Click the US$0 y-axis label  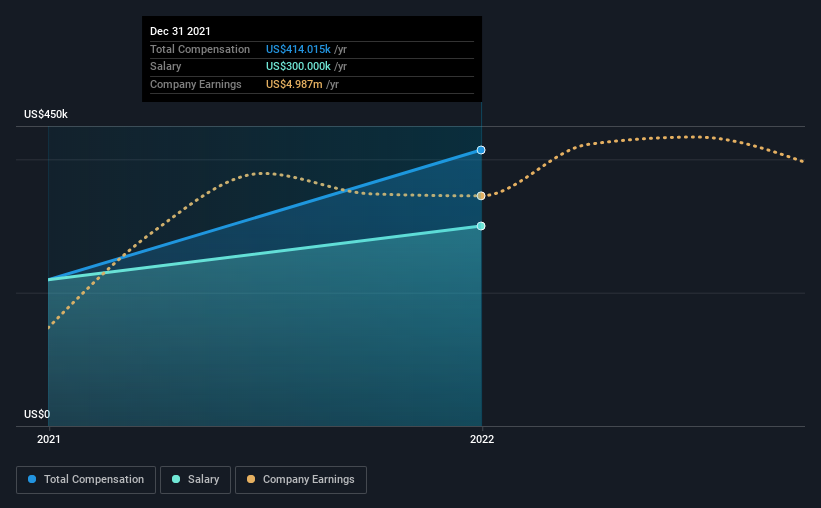pyautogui.click(x=37, y=414)
